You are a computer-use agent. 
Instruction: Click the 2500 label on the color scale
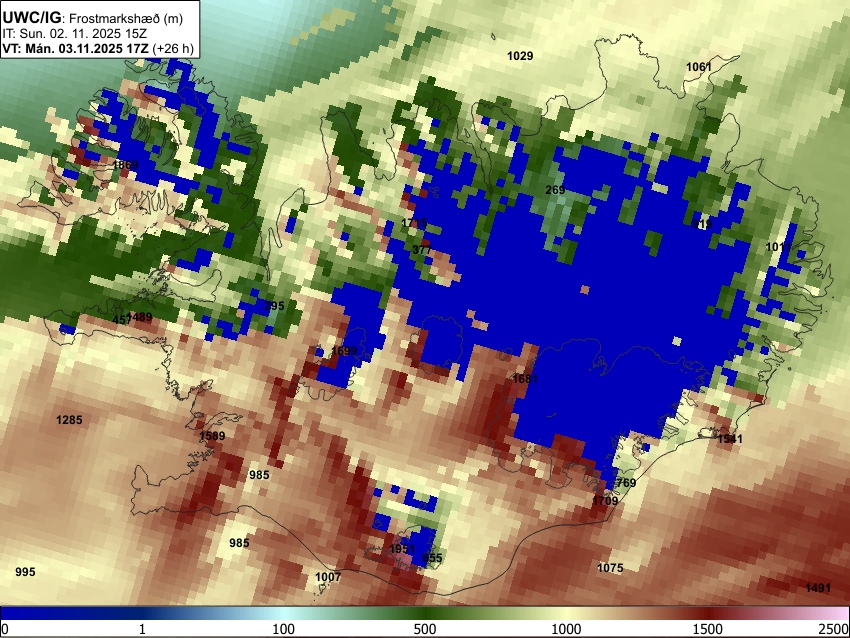coord(834,629)
